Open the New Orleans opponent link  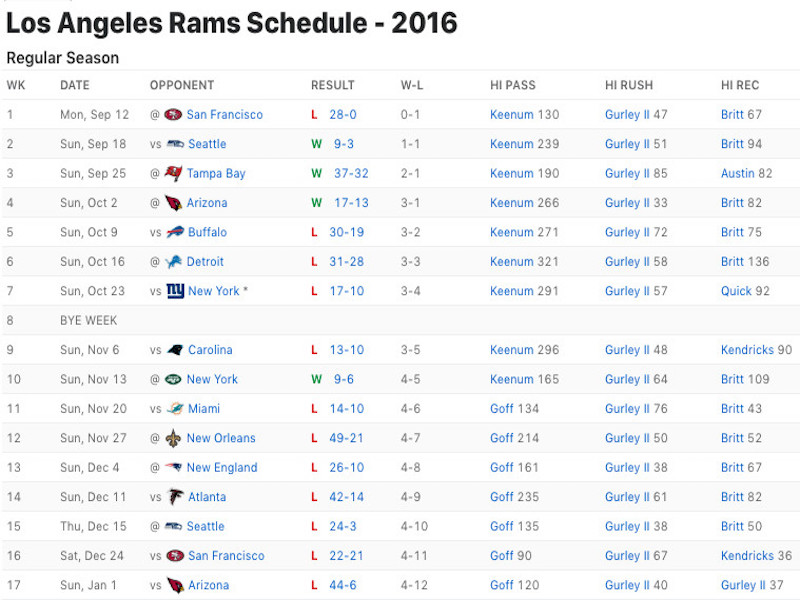(221, 438)
